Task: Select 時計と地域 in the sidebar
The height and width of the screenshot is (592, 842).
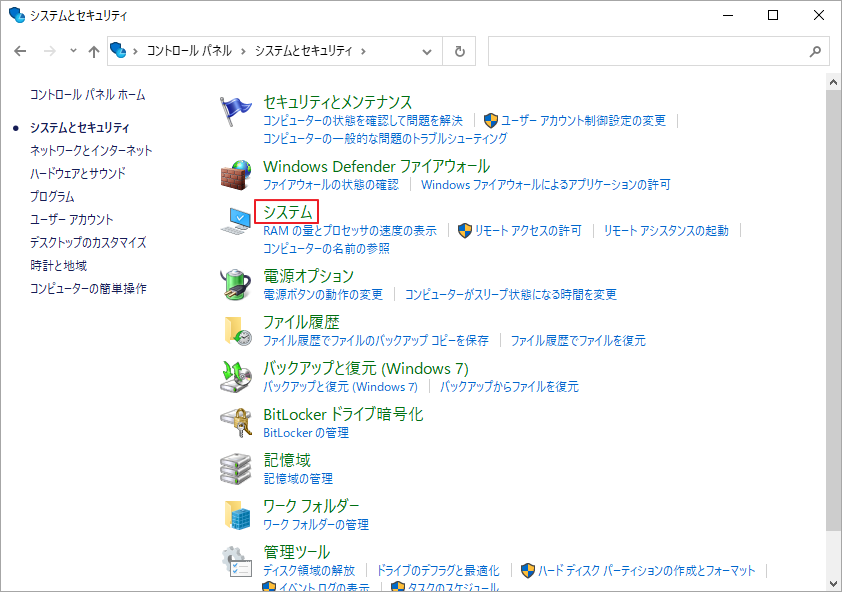Action: click(59, 265)
